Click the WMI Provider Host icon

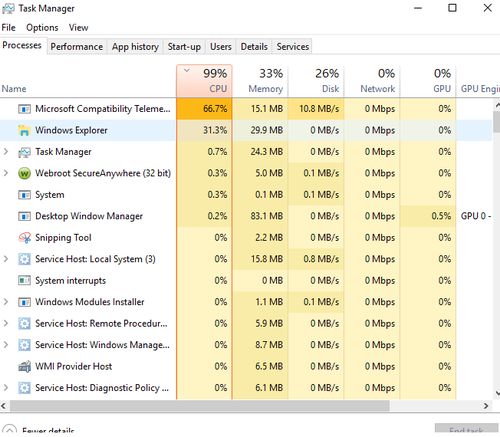pyautogui.click(x=24, y=366)
